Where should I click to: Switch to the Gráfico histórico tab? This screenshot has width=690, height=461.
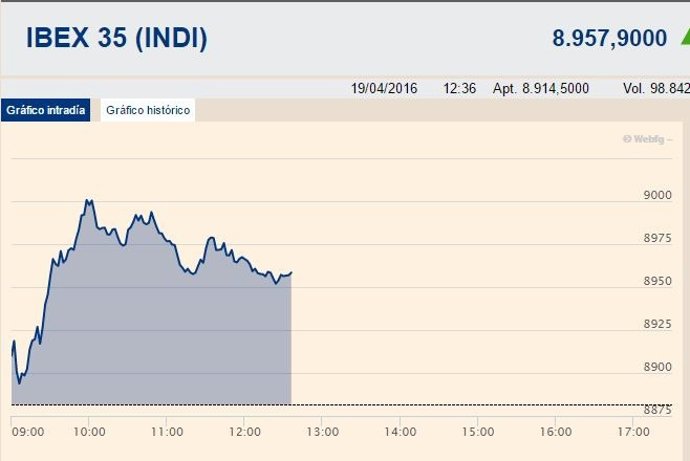147,110
